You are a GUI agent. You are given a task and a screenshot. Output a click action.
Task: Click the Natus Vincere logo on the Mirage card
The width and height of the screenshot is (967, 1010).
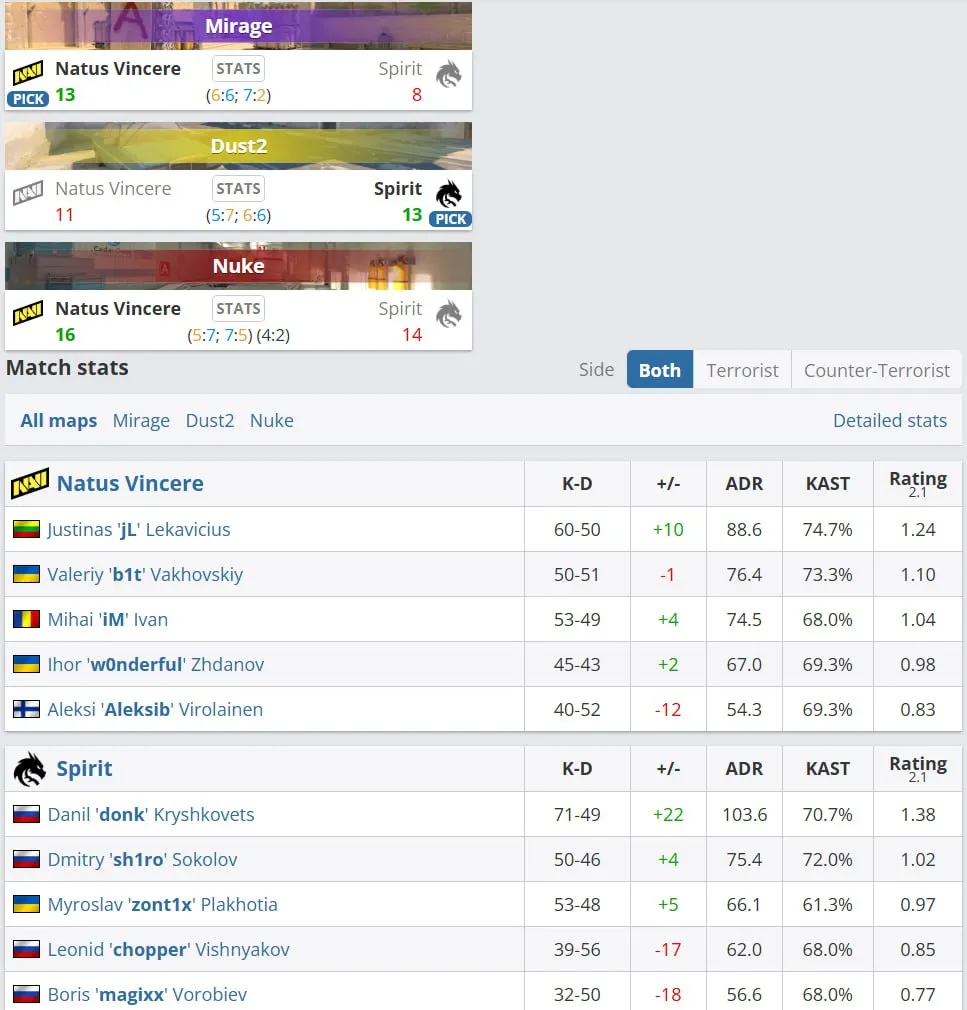pos(28,73)
